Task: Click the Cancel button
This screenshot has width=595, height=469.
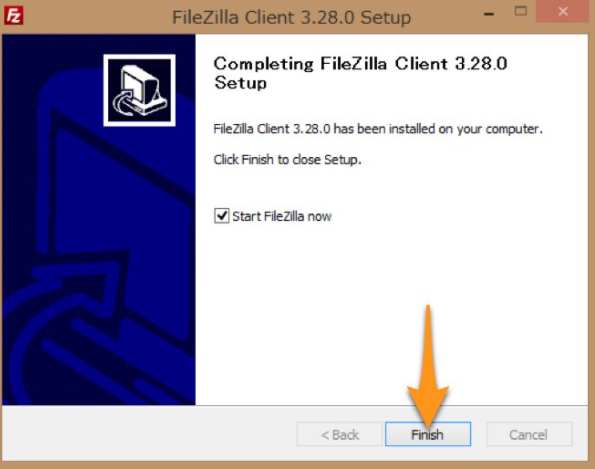Action: [529, 434]
